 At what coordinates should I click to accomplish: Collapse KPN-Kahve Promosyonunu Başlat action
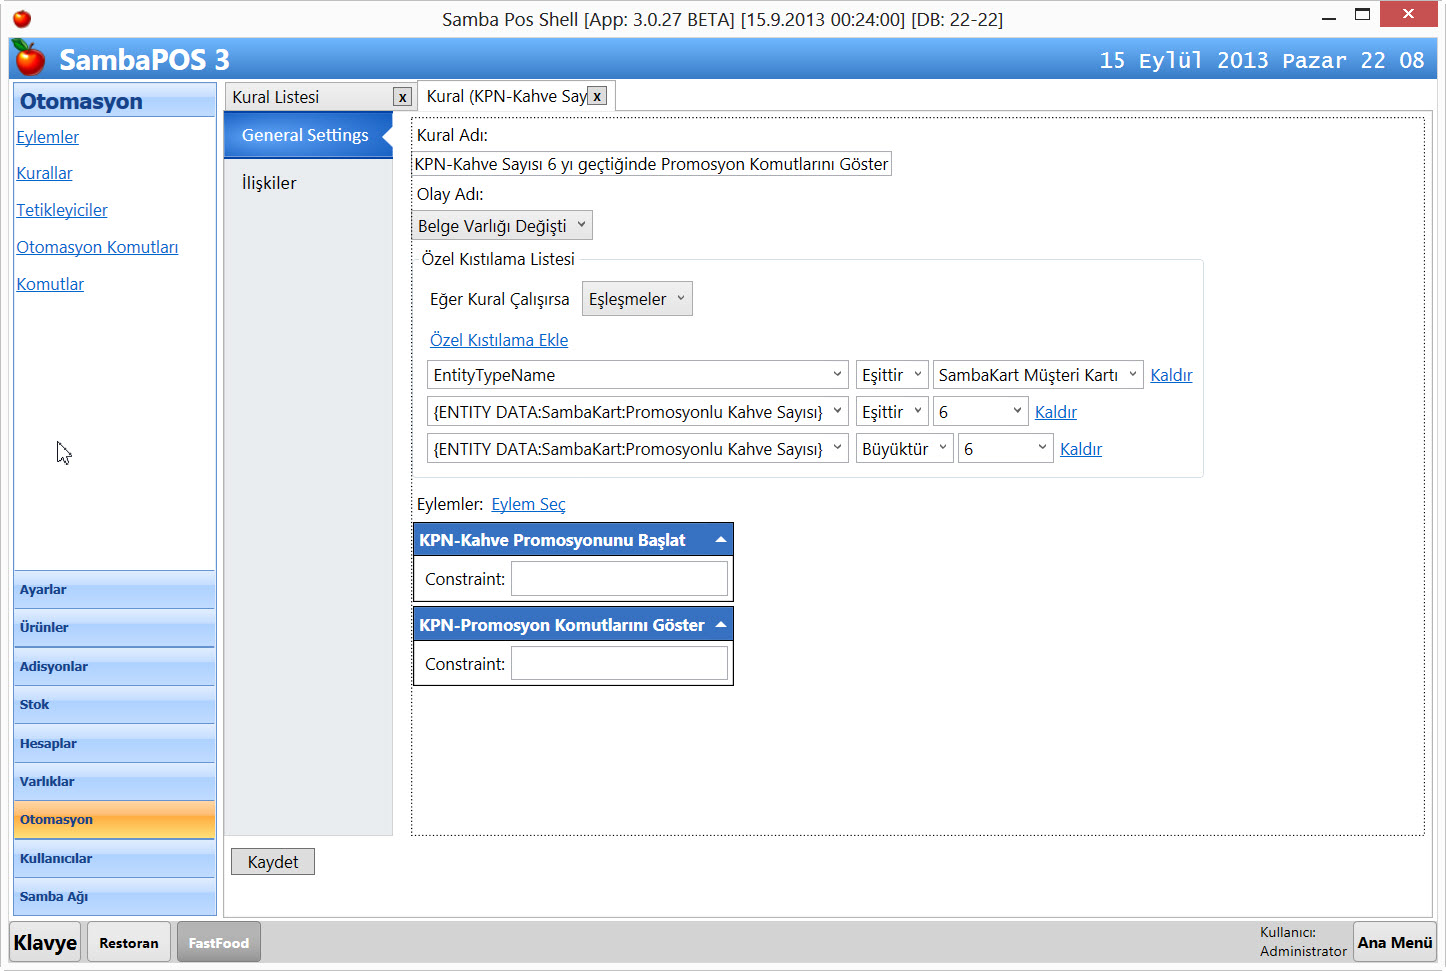point(720,540)
